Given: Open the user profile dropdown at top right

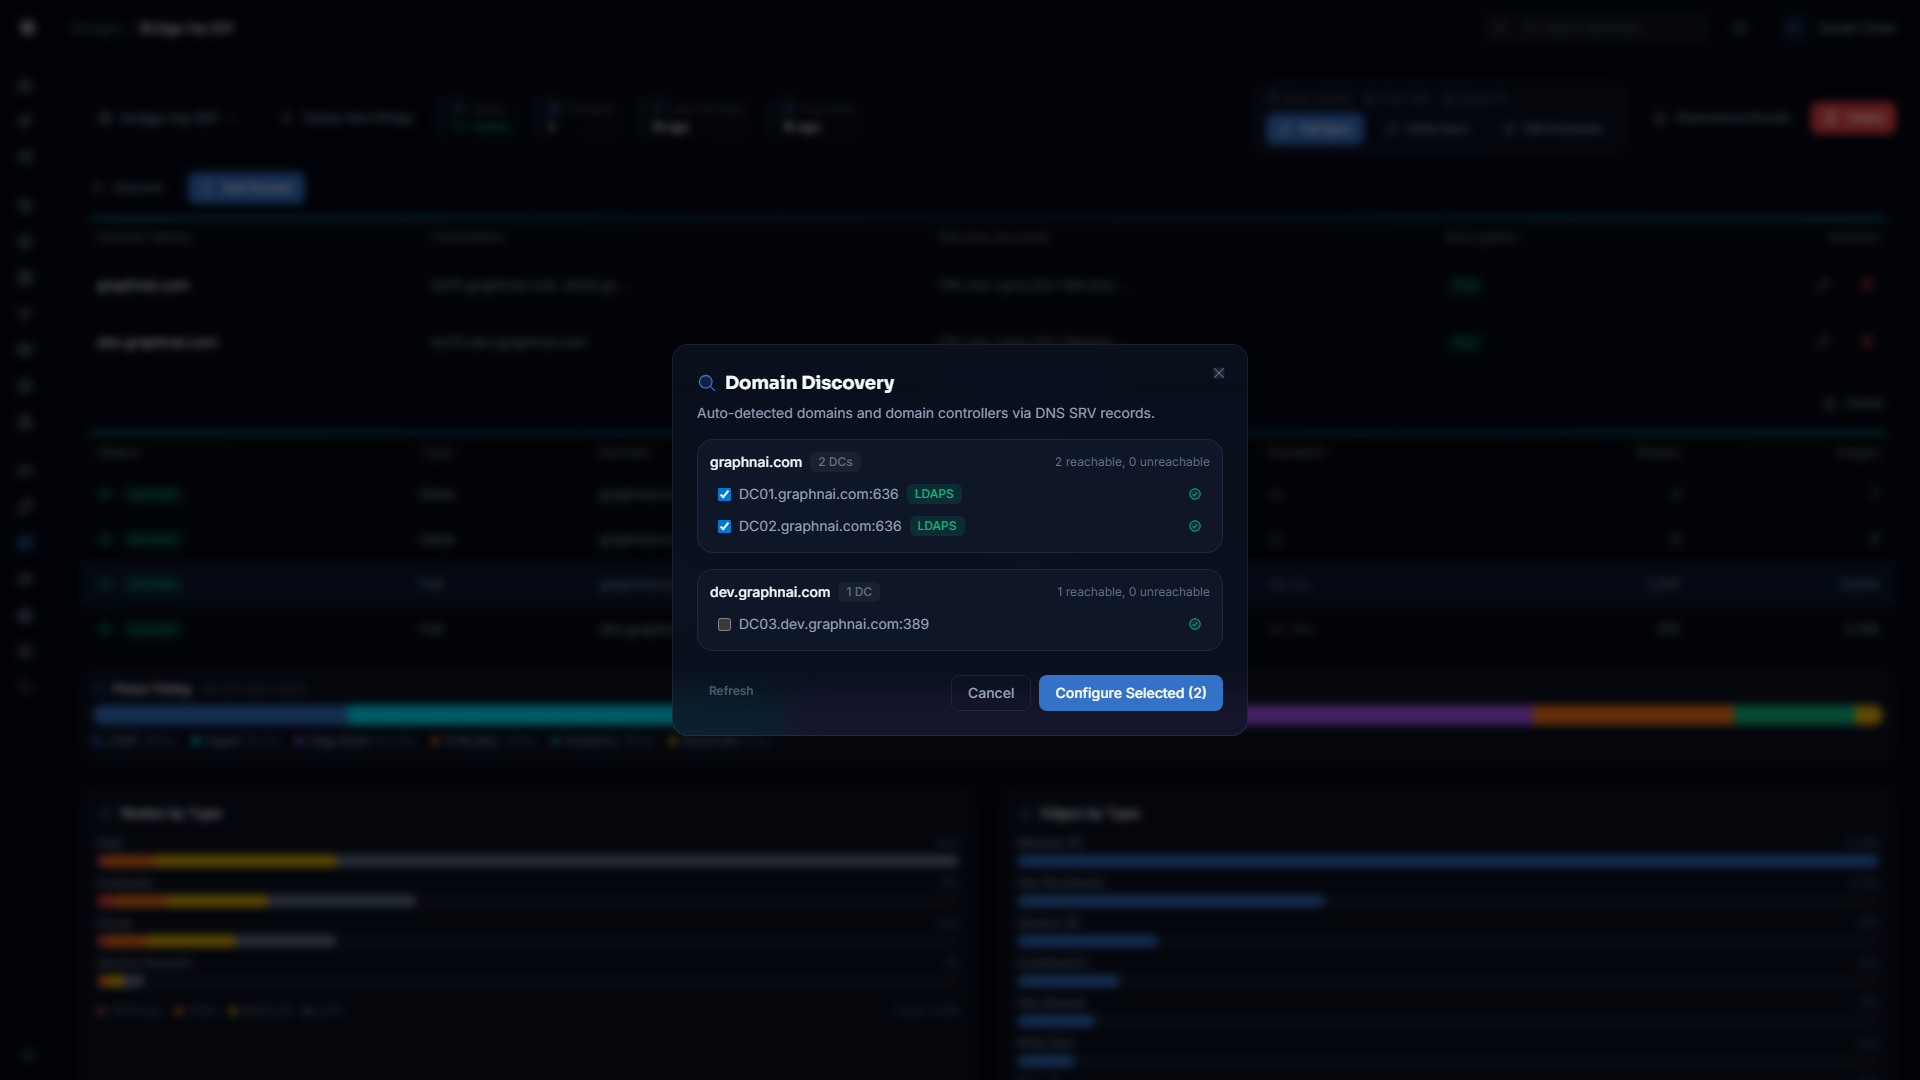Looking at the screenshot, I should click(1840, 27).
